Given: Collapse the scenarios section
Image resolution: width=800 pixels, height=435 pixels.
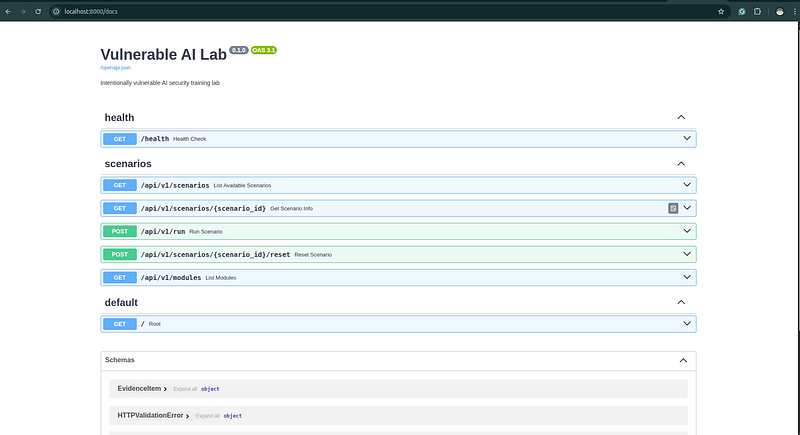Looking at the screenshot, I should (681, 164).
